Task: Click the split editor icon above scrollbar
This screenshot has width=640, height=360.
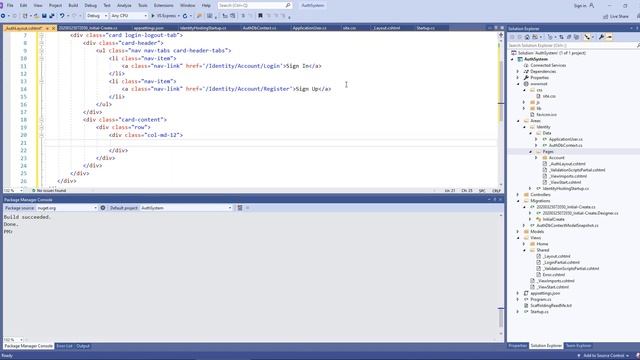Action: coord(501,36)
